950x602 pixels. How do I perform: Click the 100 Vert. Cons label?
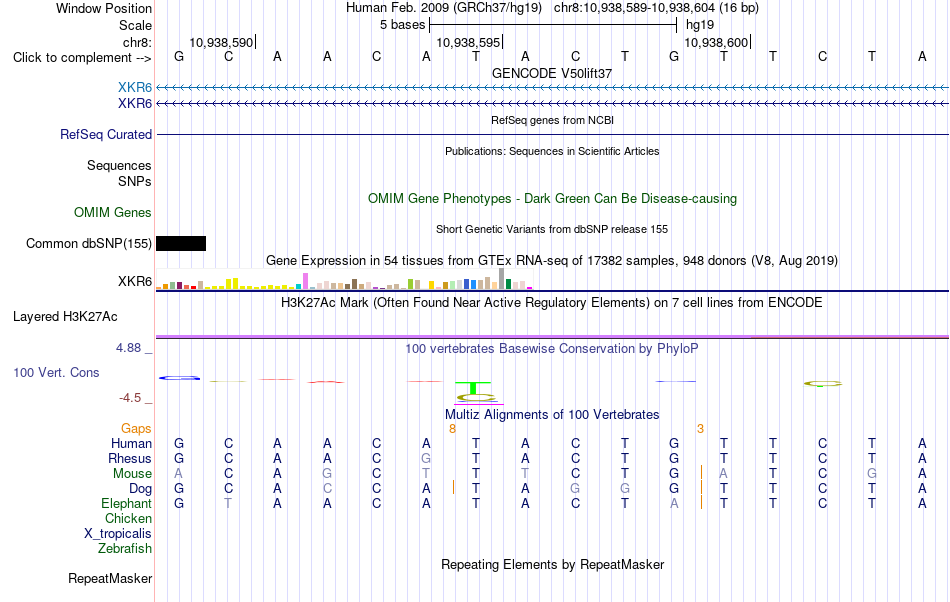coord(56,372)
